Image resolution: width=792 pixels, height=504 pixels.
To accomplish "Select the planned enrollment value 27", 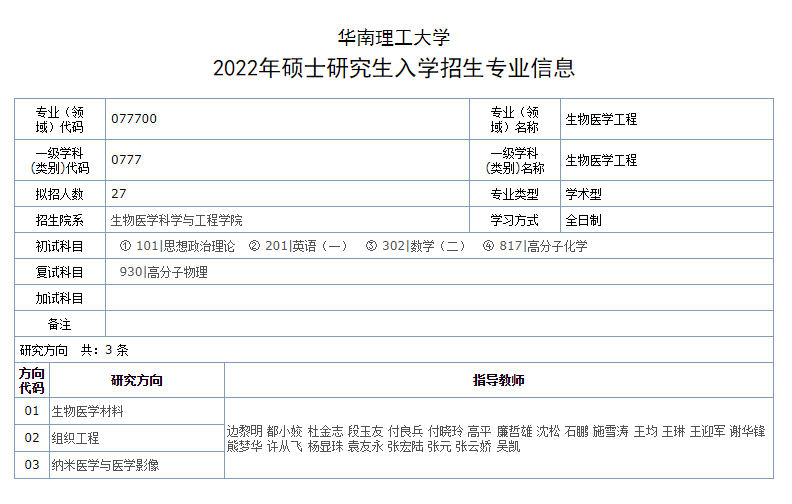I will coord(119,194).
